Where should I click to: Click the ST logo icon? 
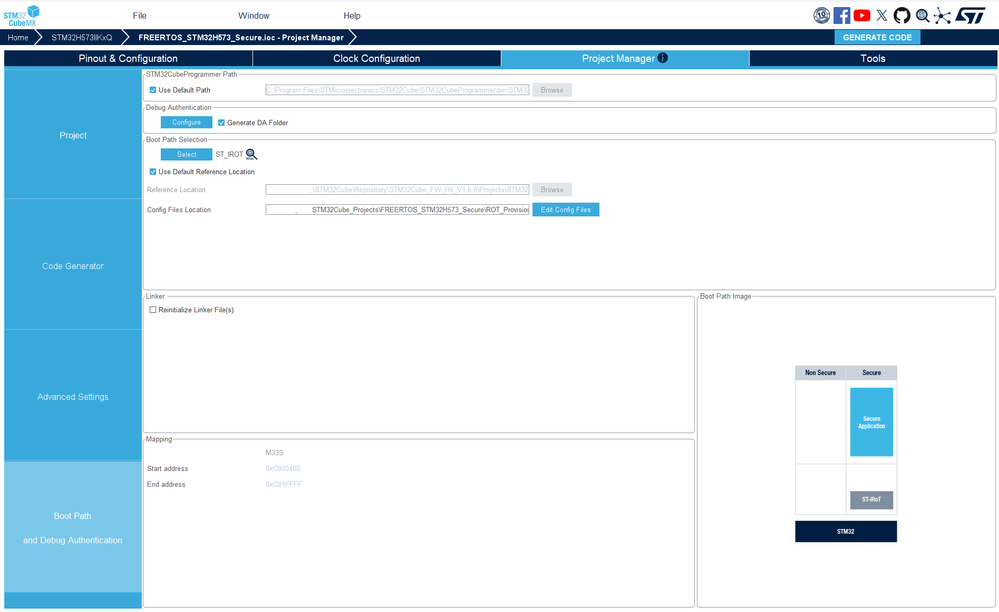click(x=971, y=15)
